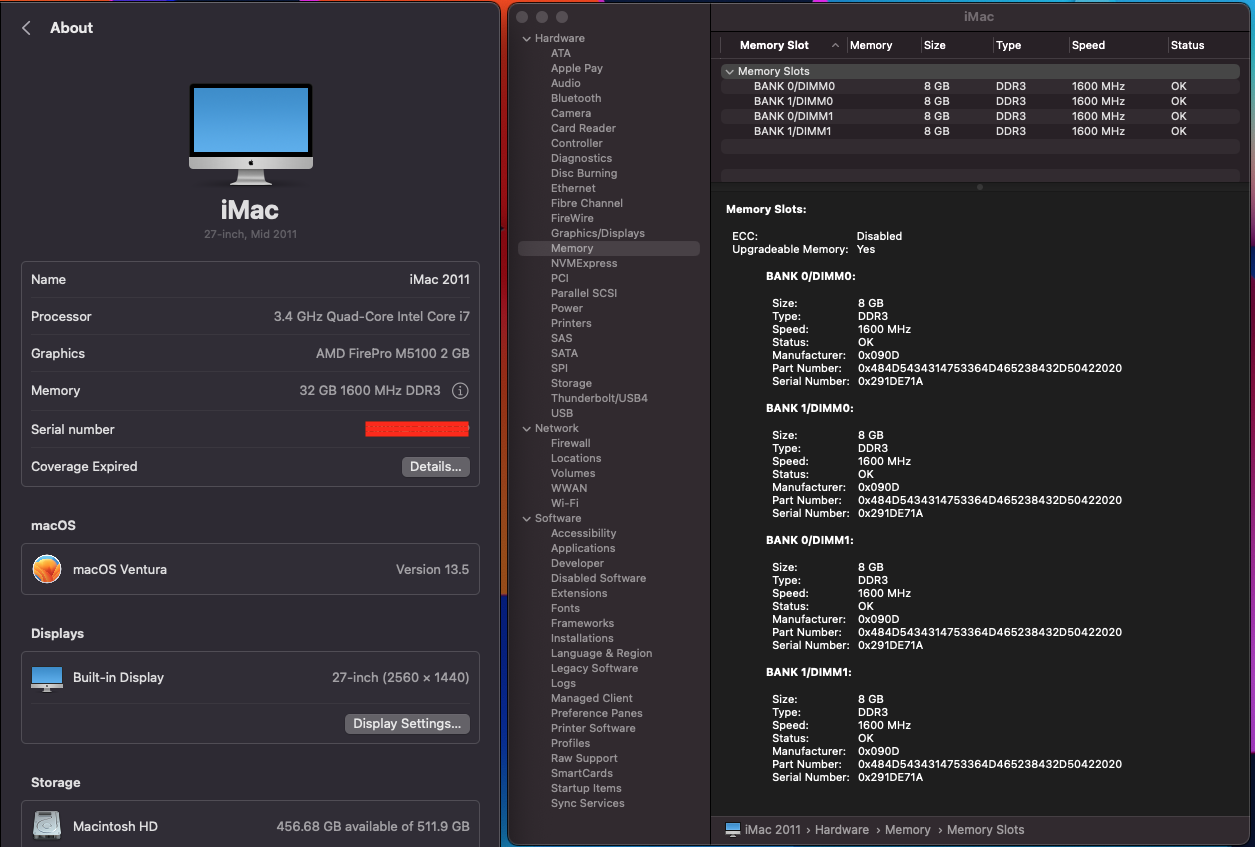Select NVMExpress in sidebar
This screenshot has height=847, width=1255.
[584, 264]
